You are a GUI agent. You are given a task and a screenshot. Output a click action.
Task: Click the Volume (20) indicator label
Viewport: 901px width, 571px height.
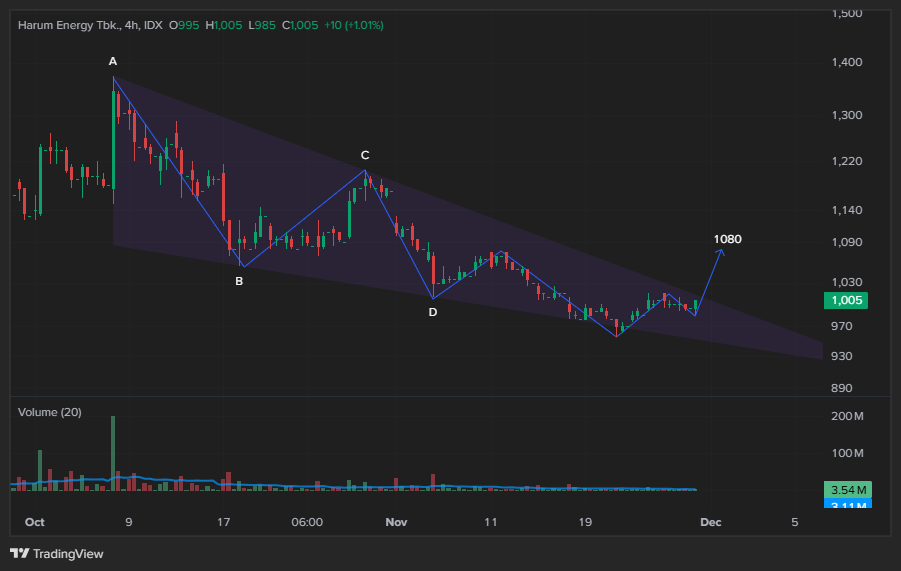point(49,412)
